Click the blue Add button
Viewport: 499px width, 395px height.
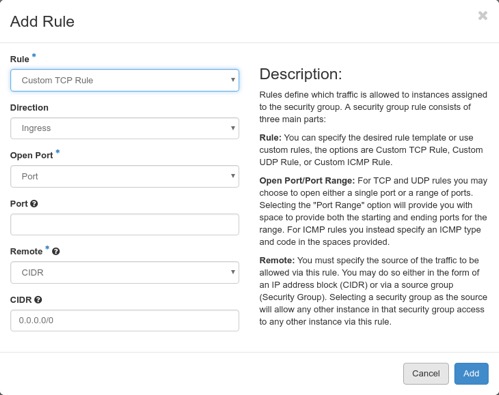pyautogui.click(x=471, y=374)
